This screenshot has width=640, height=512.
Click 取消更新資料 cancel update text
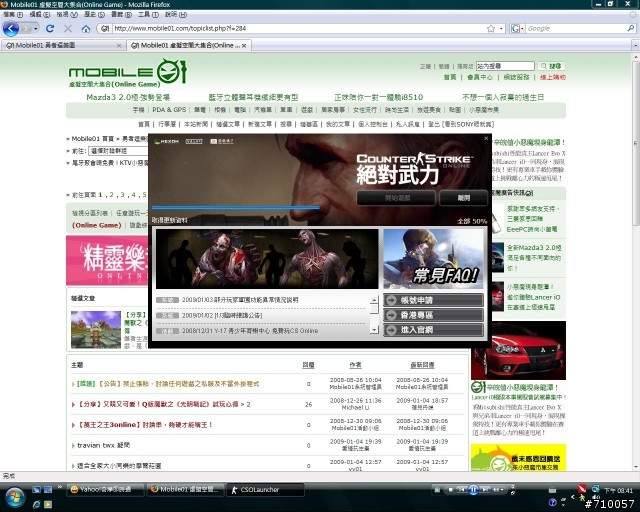(169, 220)
